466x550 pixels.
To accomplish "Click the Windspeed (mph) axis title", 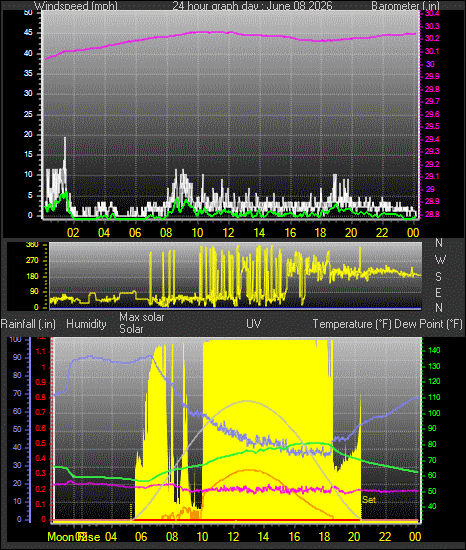I will (76, 6).
